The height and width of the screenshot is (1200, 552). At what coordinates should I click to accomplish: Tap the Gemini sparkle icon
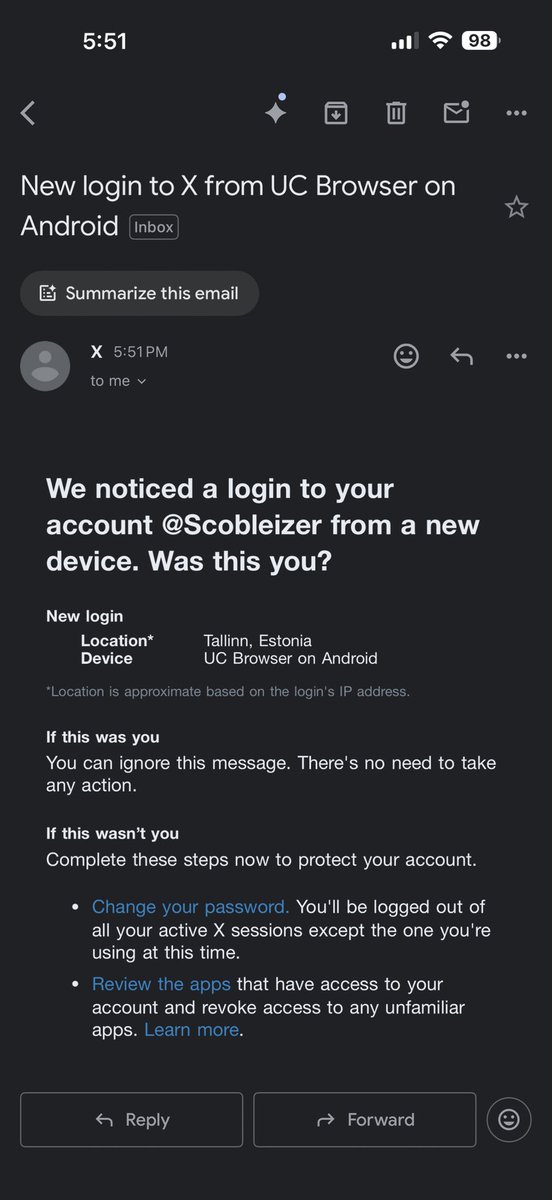click(276, 112)
